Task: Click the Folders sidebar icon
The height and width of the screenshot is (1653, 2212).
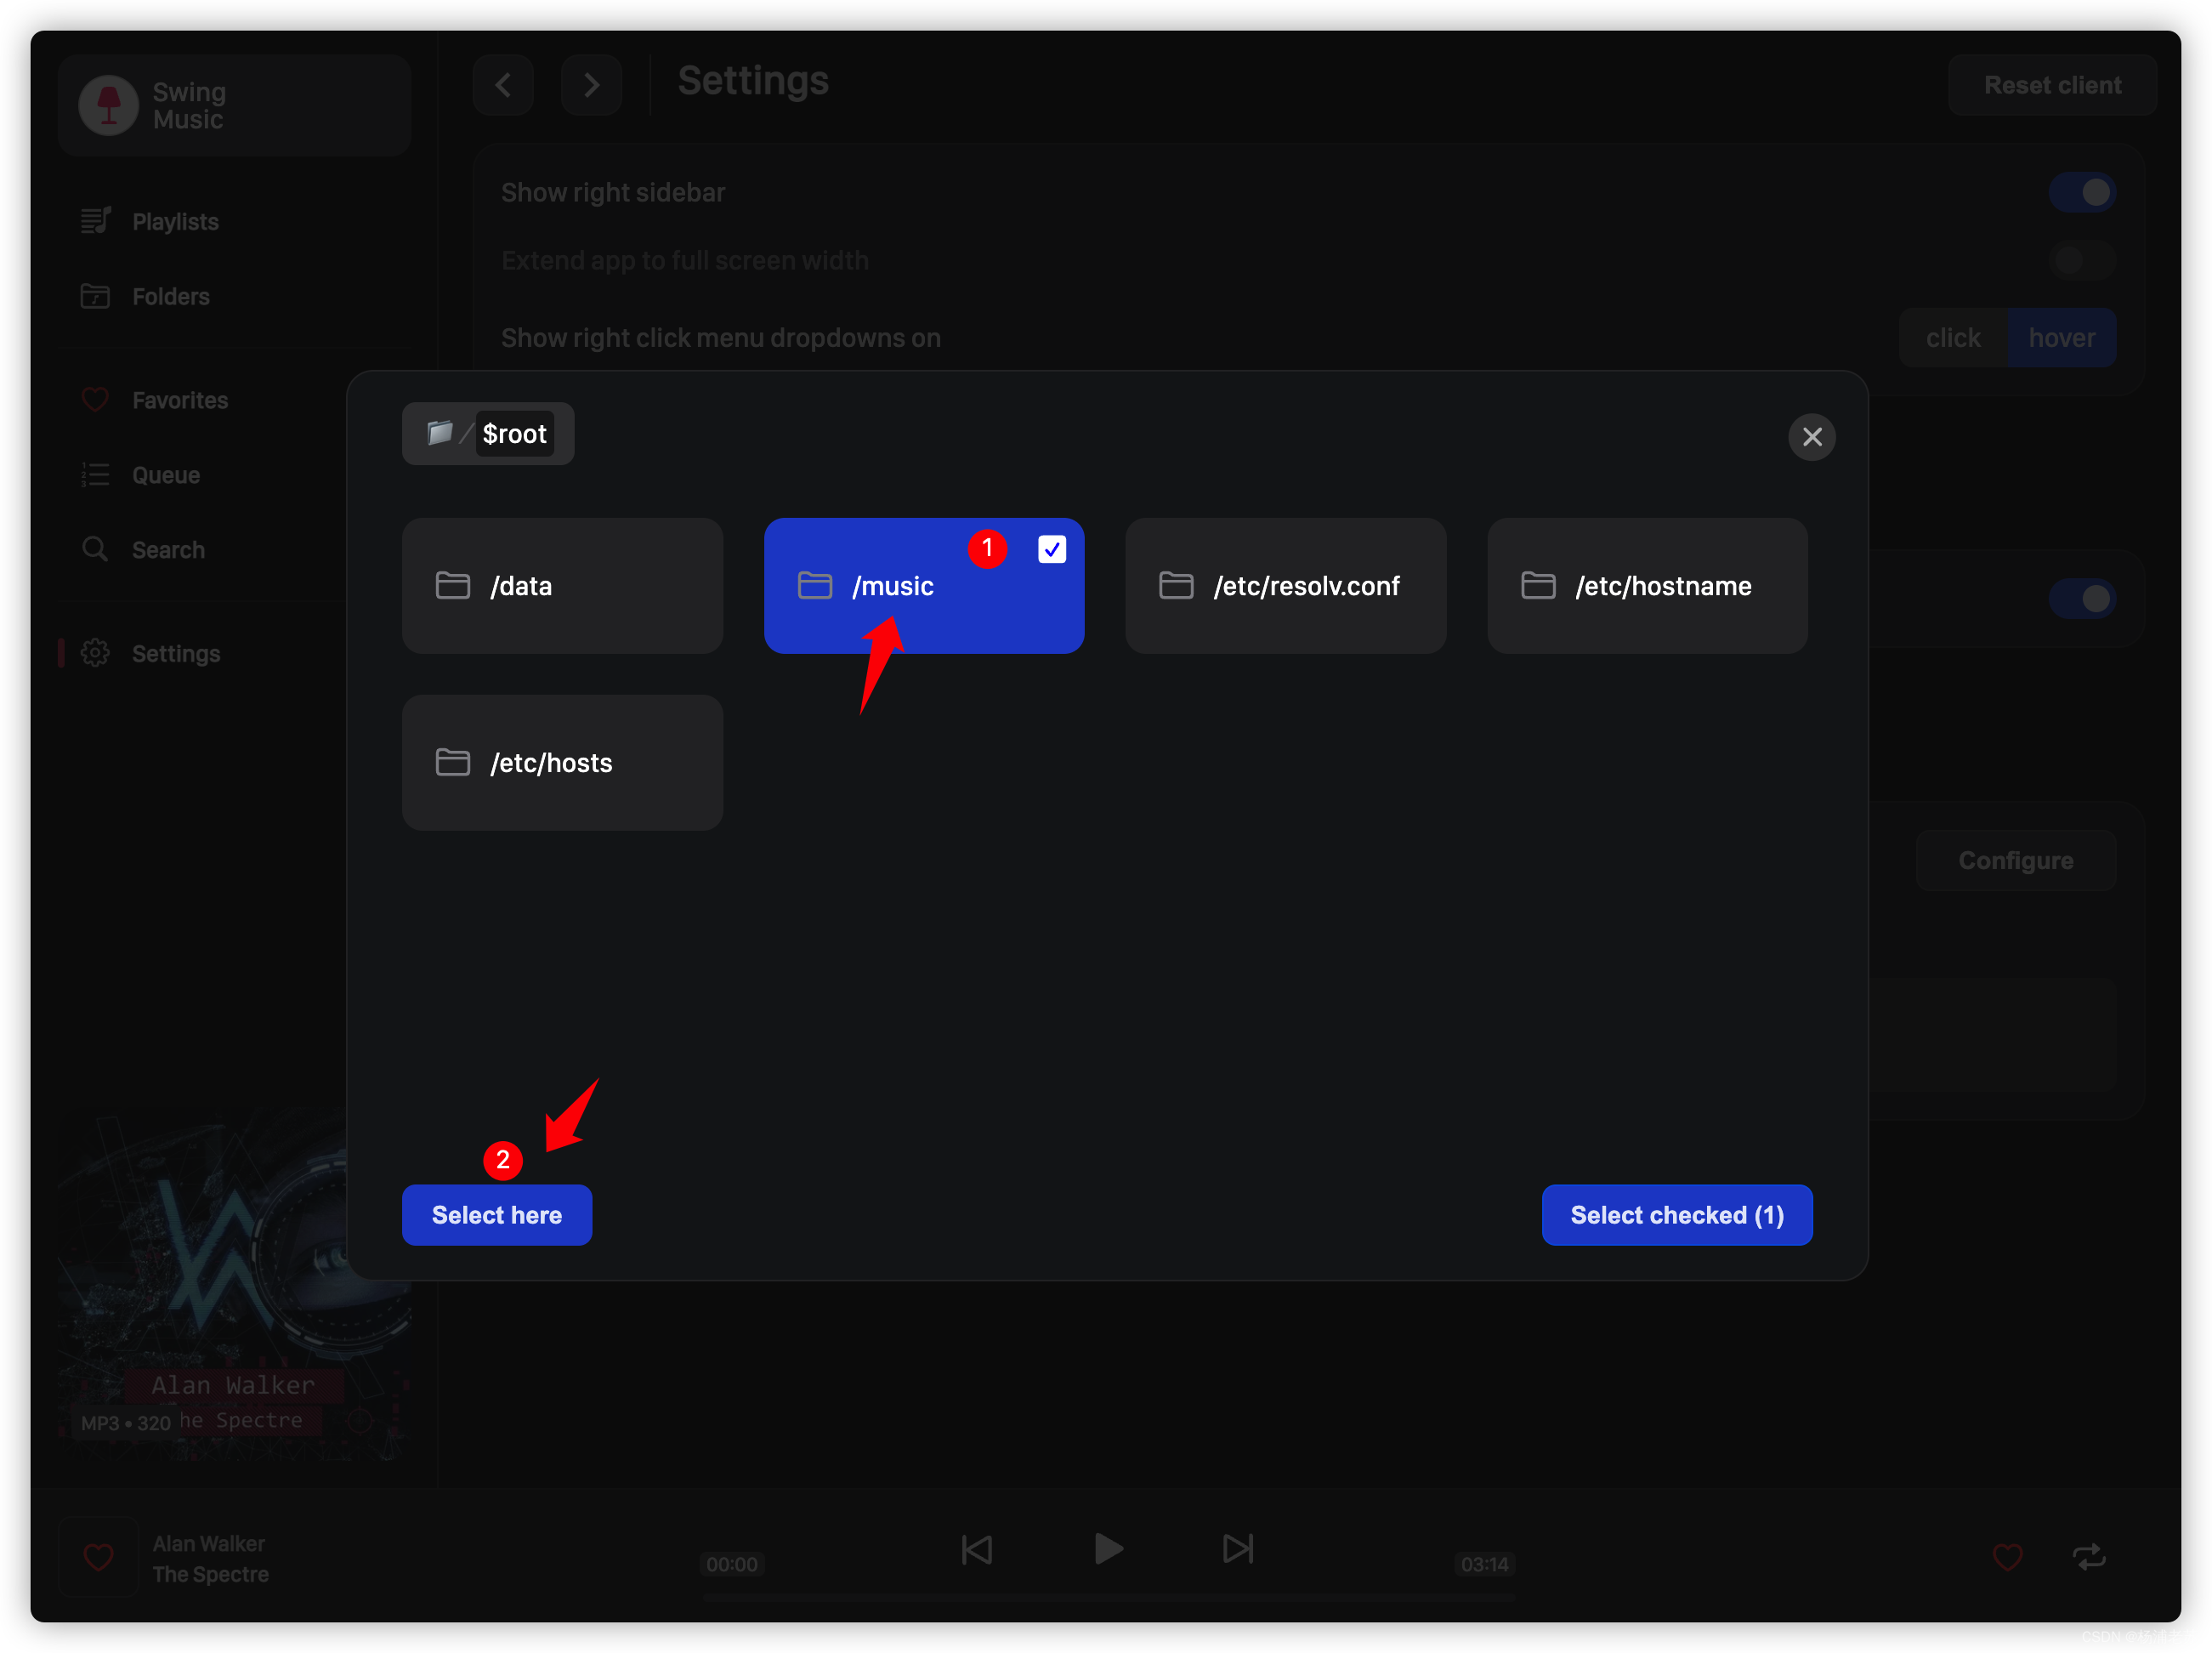Action: pos(95,297)
